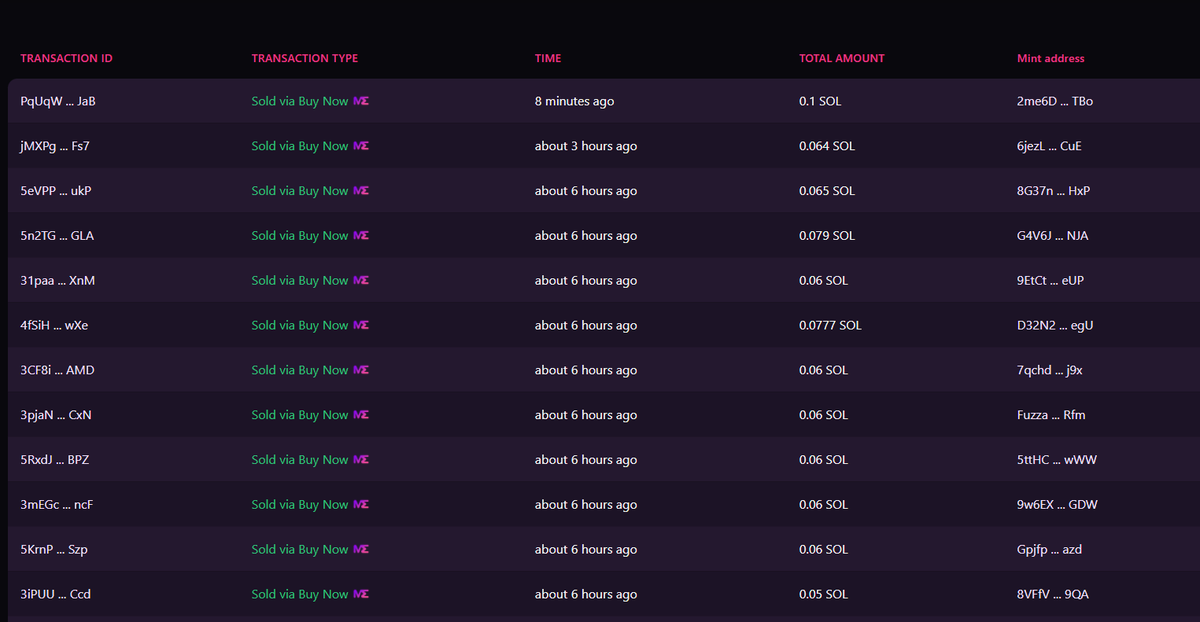Open transaction PqUqW ... JaB
This screenshot has height=622, width=1200.
[58, 102]
